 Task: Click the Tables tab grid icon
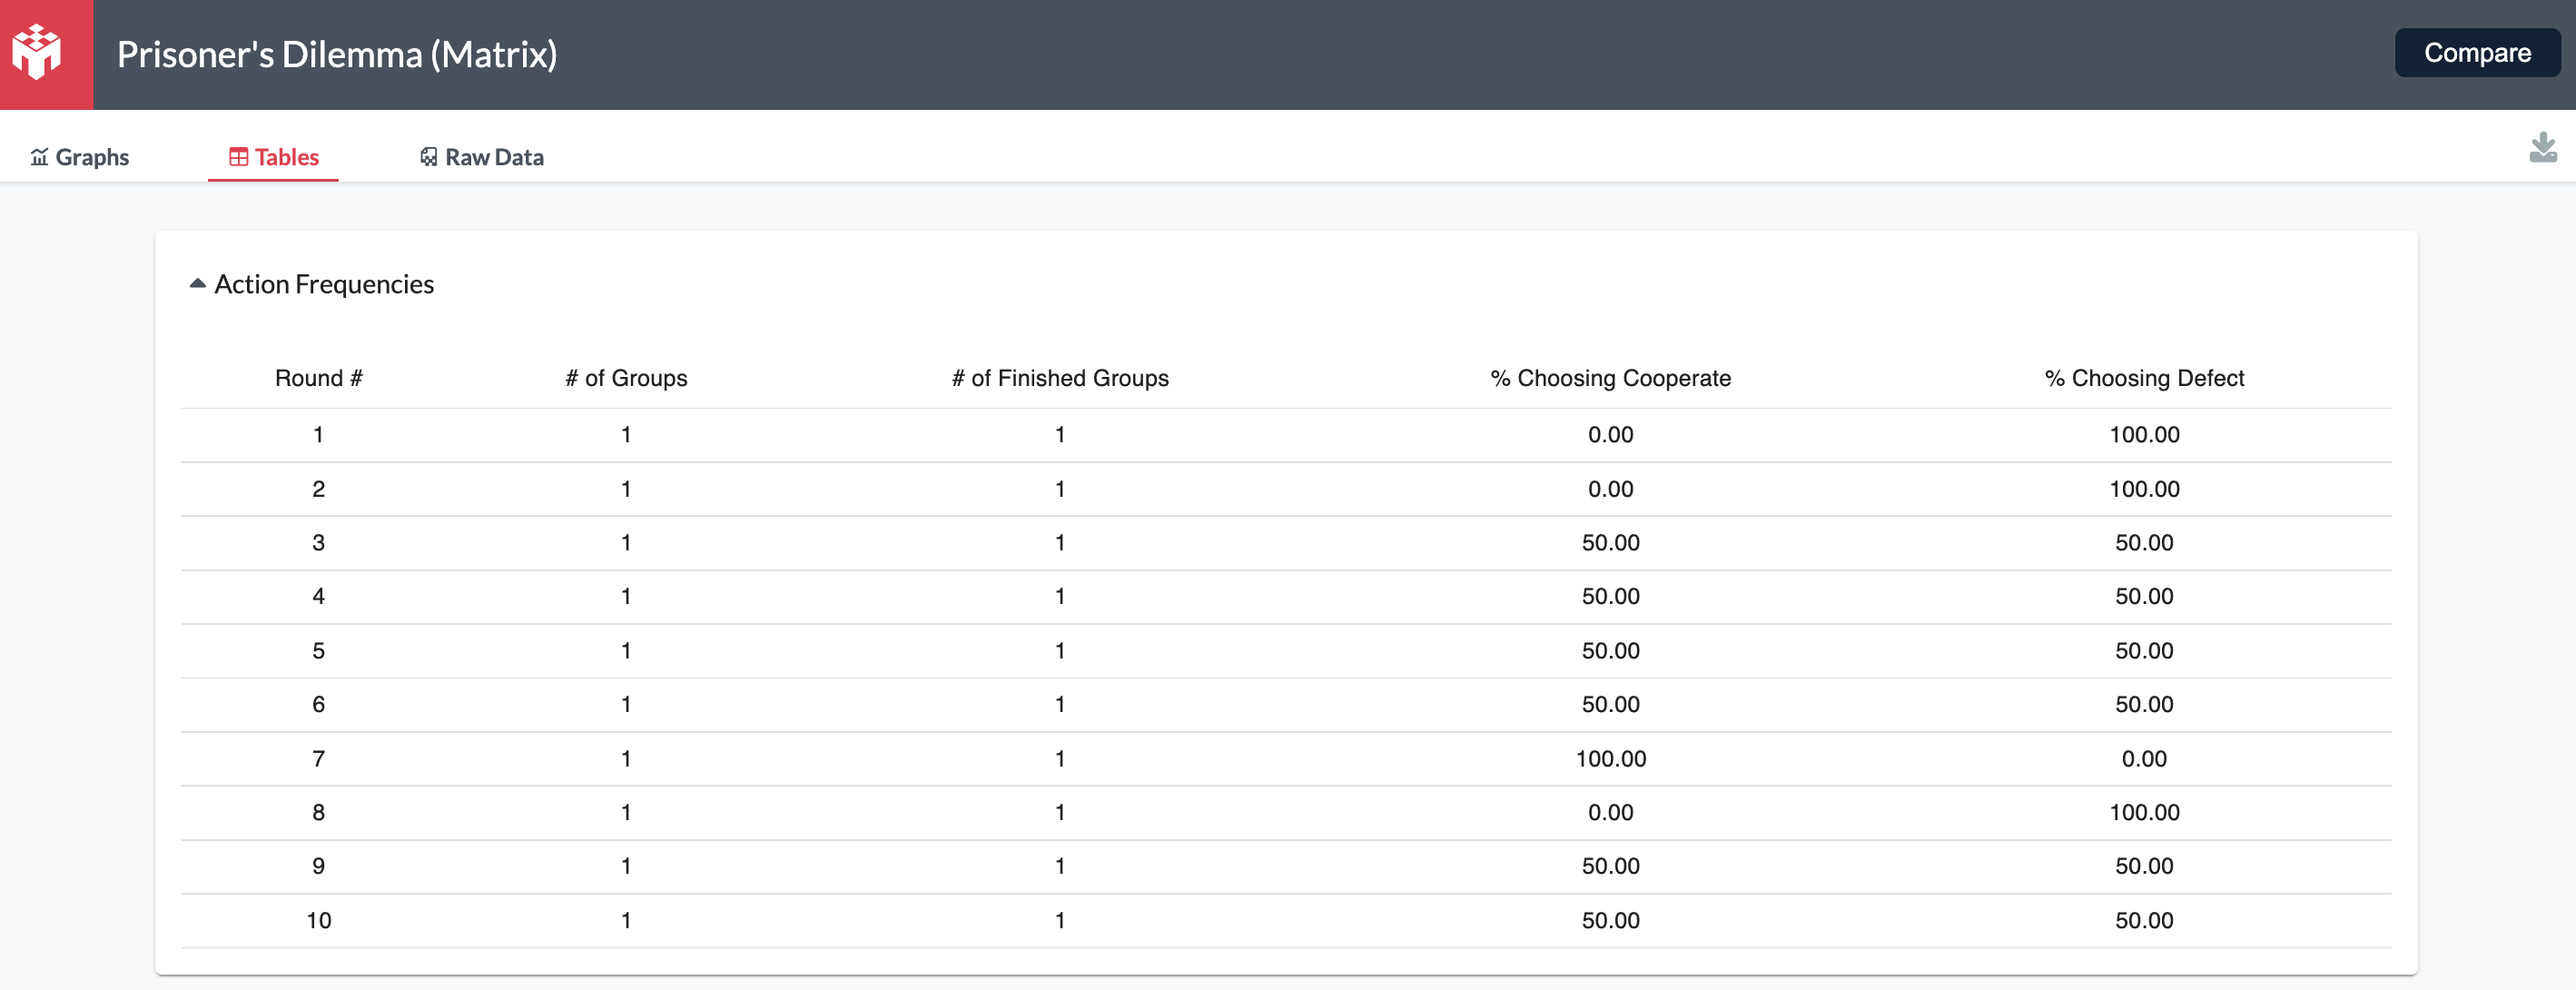pyautogui.click(x=238, y=157)
